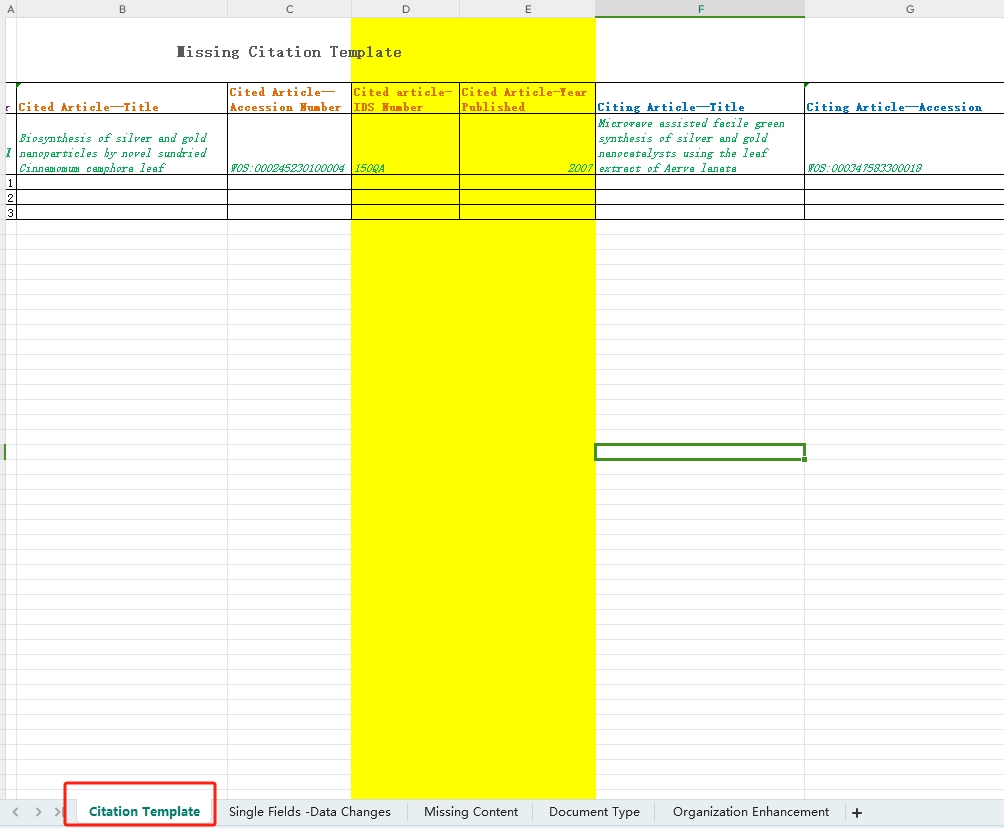Switch to the Missing Content sheet tab

coord(470,812)
